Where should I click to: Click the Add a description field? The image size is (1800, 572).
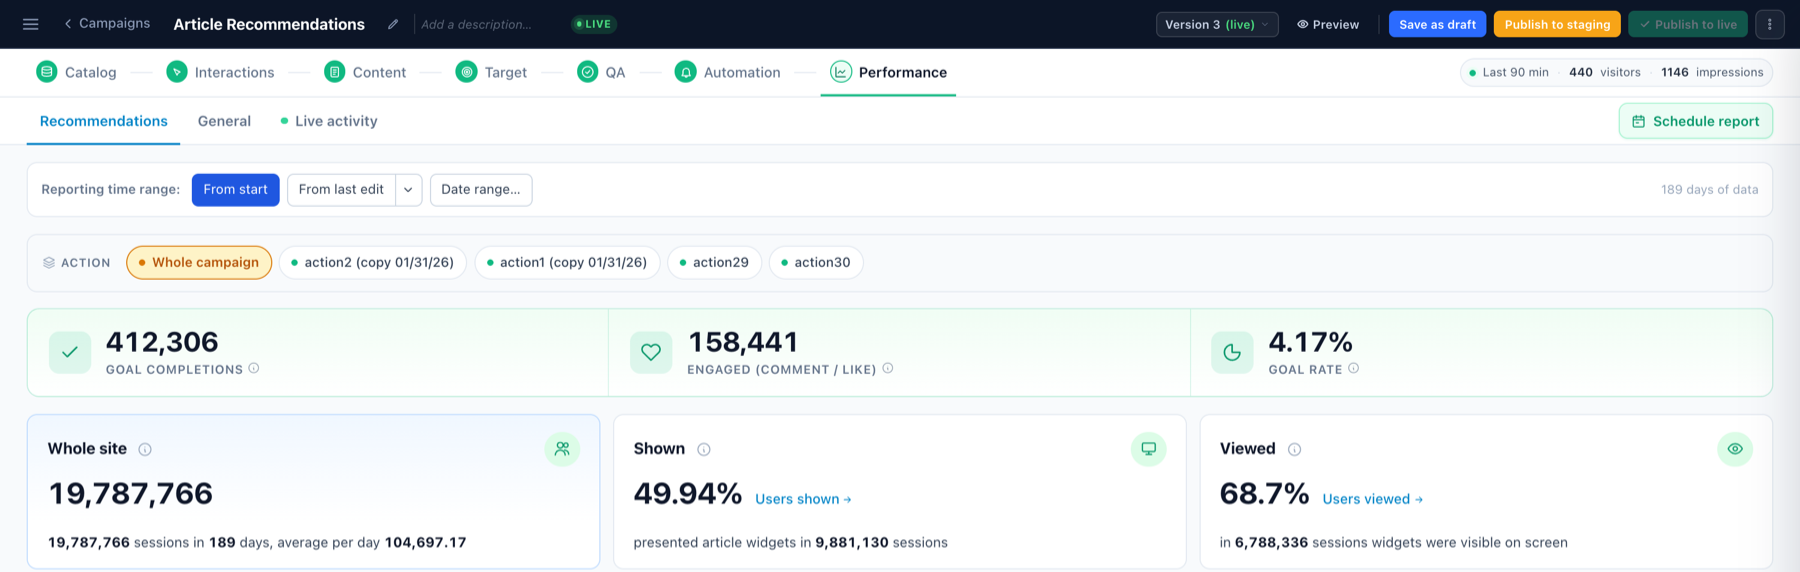click(477, 24)
